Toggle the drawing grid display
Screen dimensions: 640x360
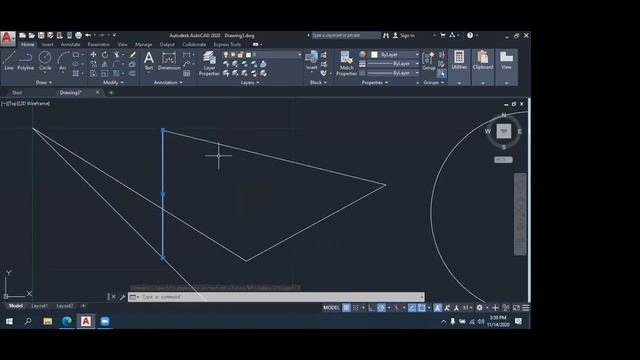(x=346, y=308)
